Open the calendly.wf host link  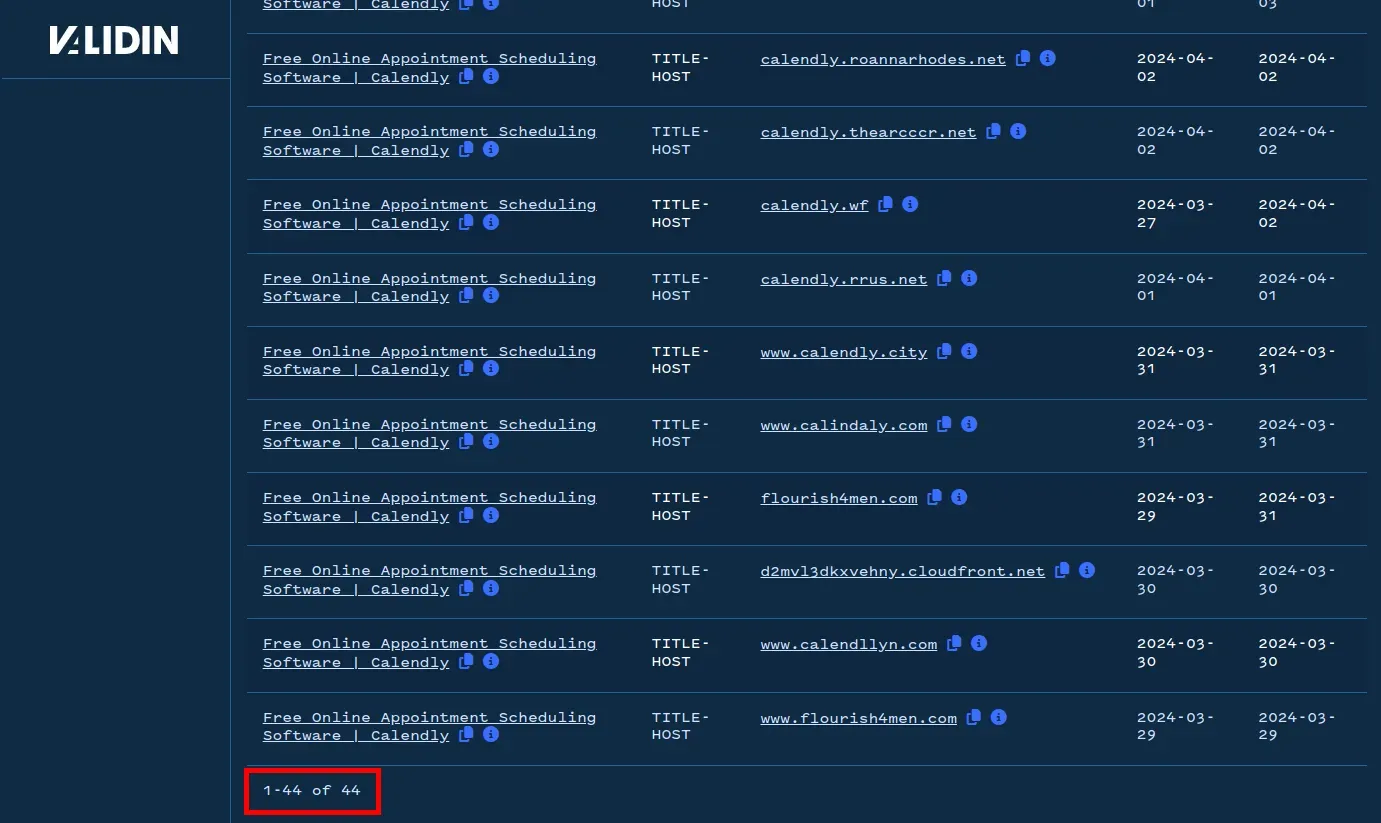[x=814, y=205]
